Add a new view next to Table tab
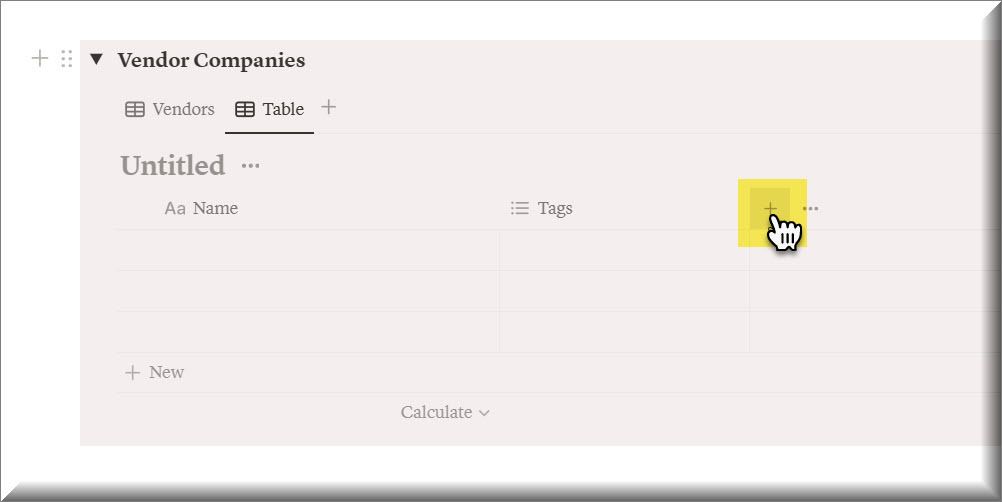The width and height of the screenshot is (1002, 502). [x=328, y=108]
